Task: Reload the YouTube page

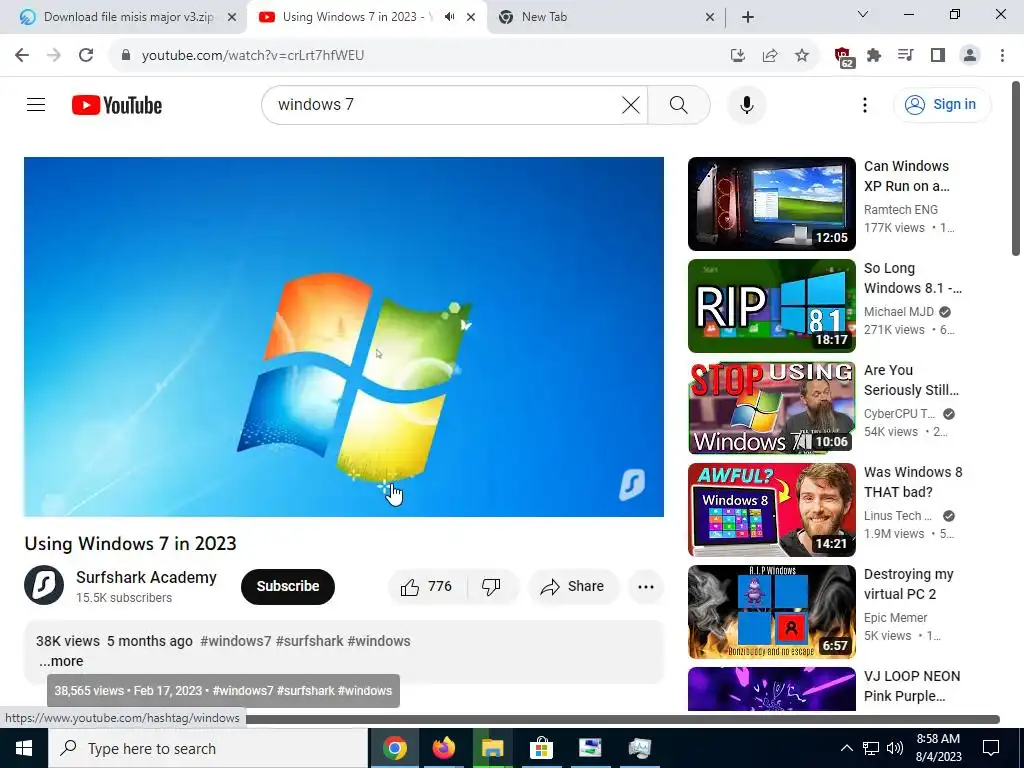Action: point(86,55)
